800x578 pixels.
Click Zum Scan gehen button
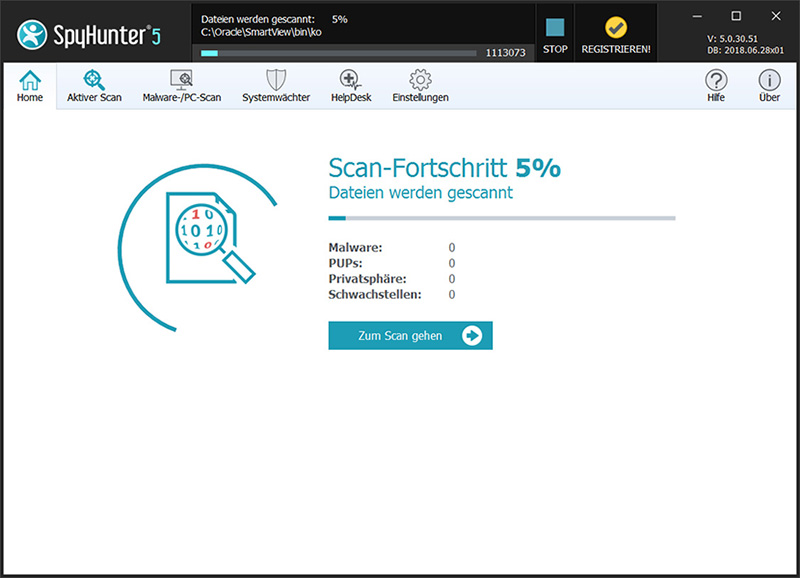point(410,335)
